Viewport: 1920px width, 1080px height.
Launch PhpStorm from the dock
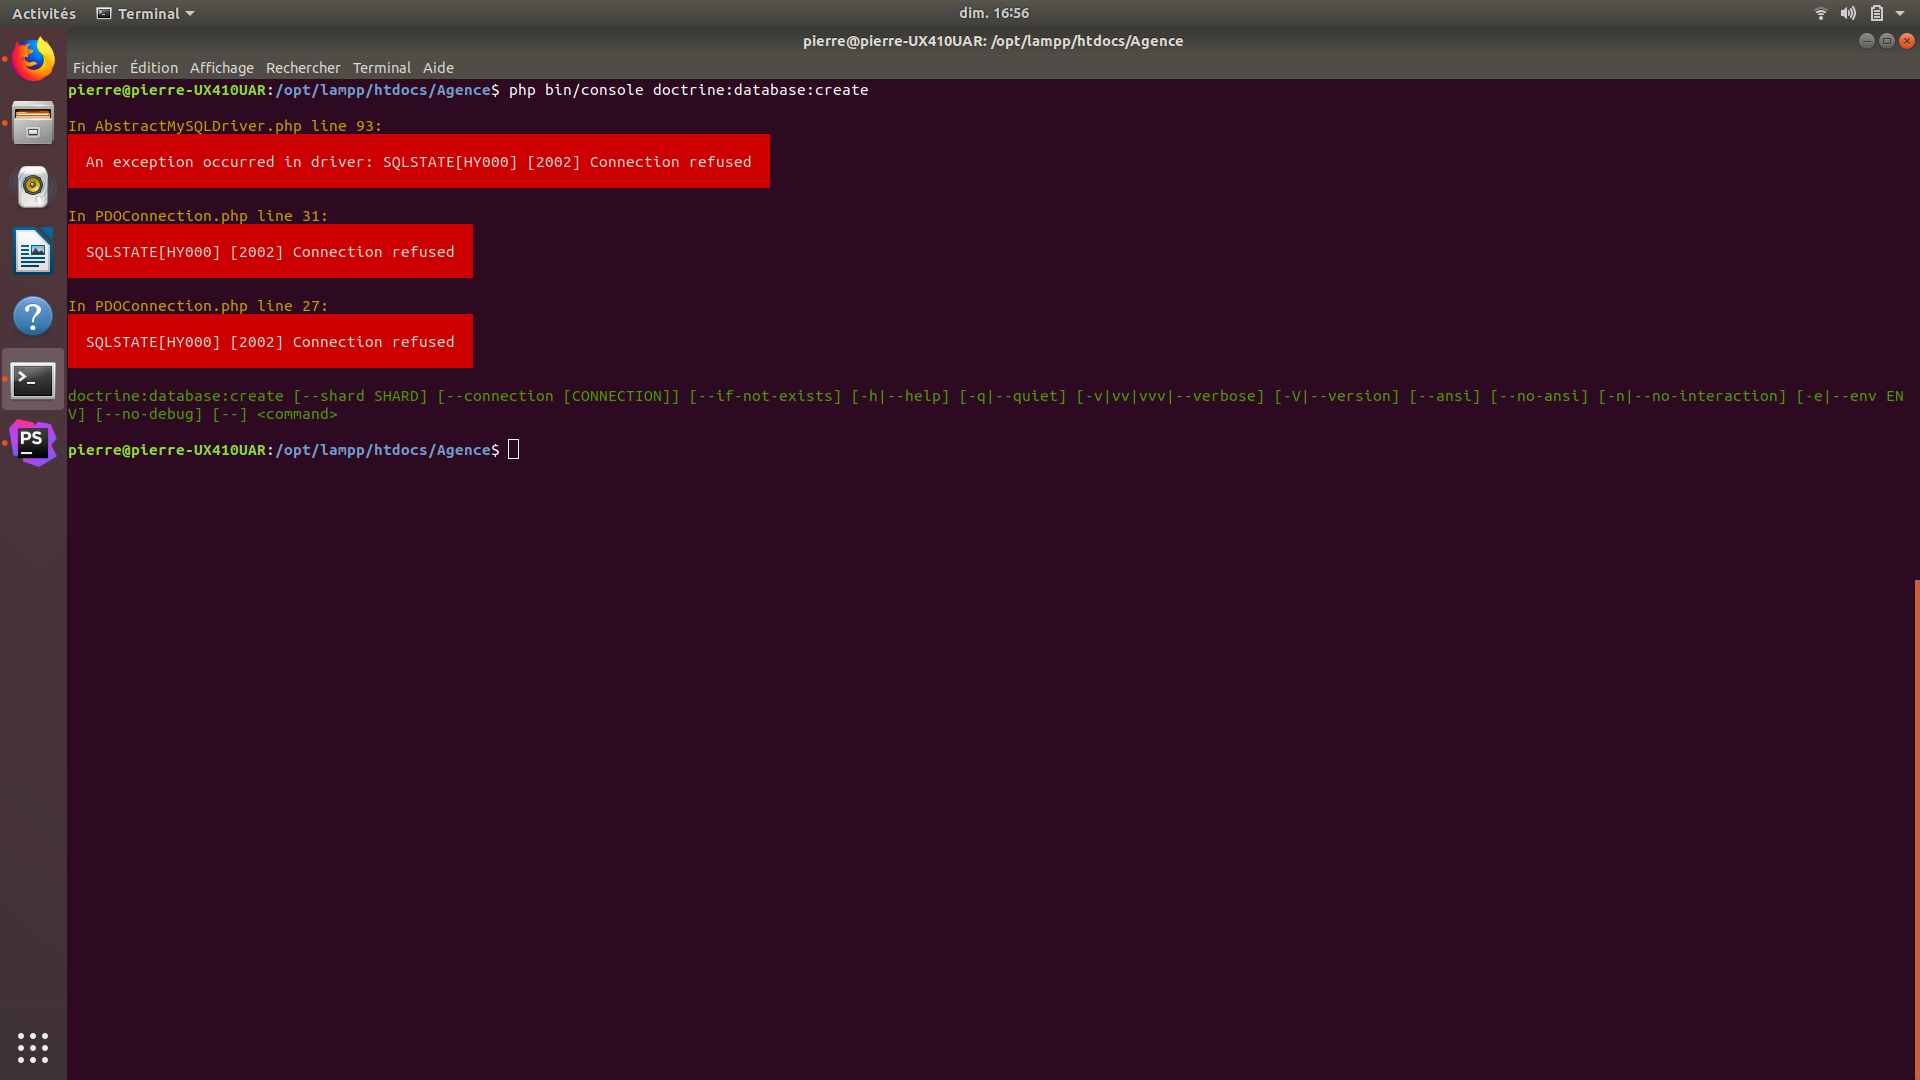point(33,443)
